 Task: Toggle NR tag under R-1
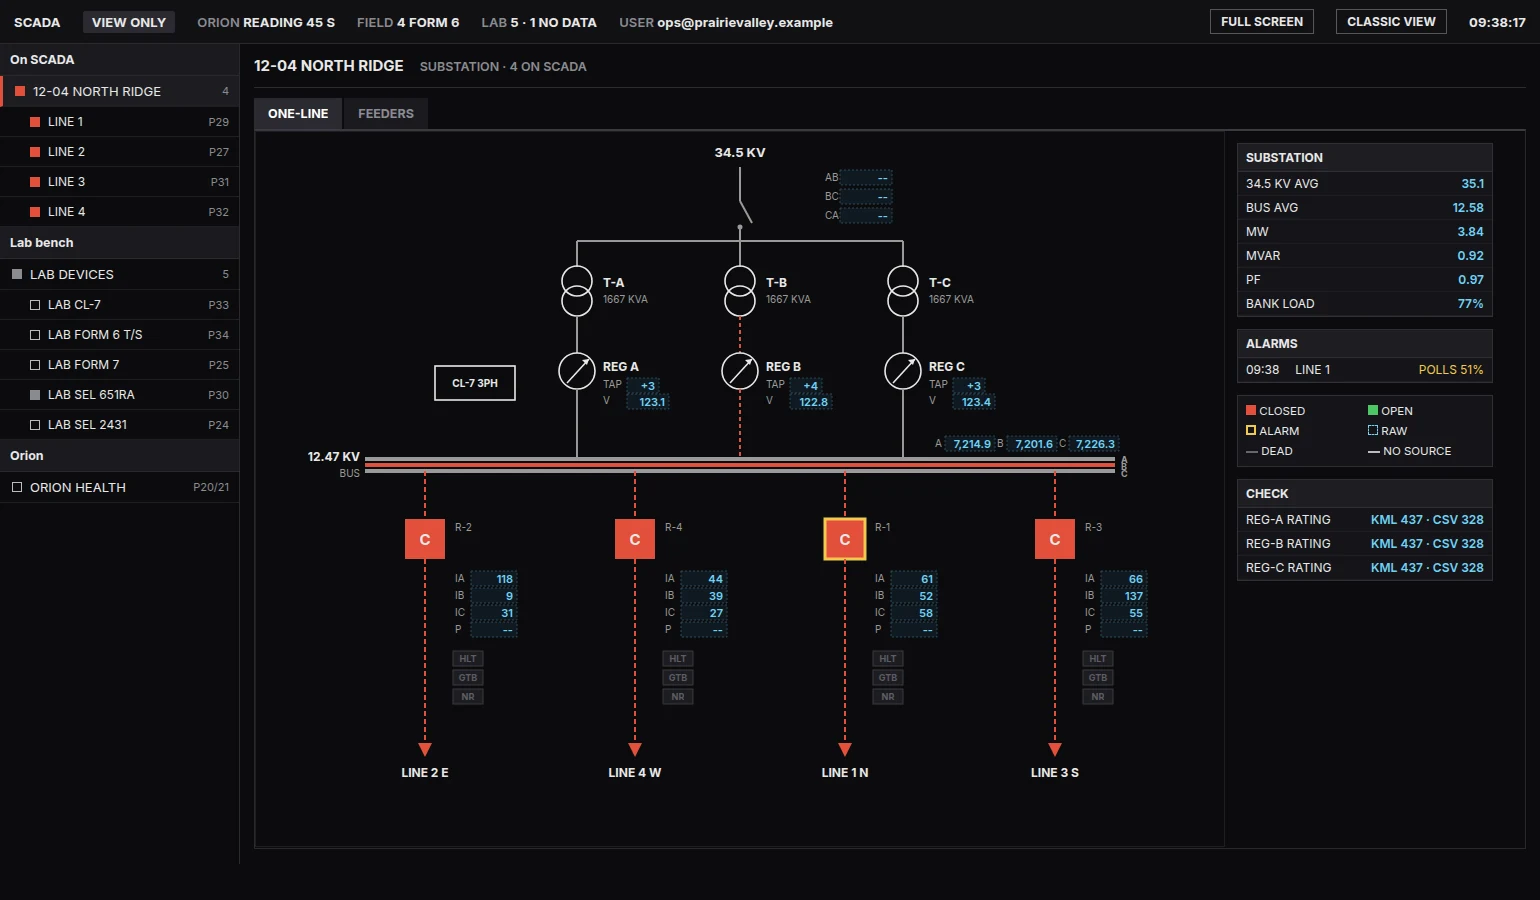pos(888,697)
